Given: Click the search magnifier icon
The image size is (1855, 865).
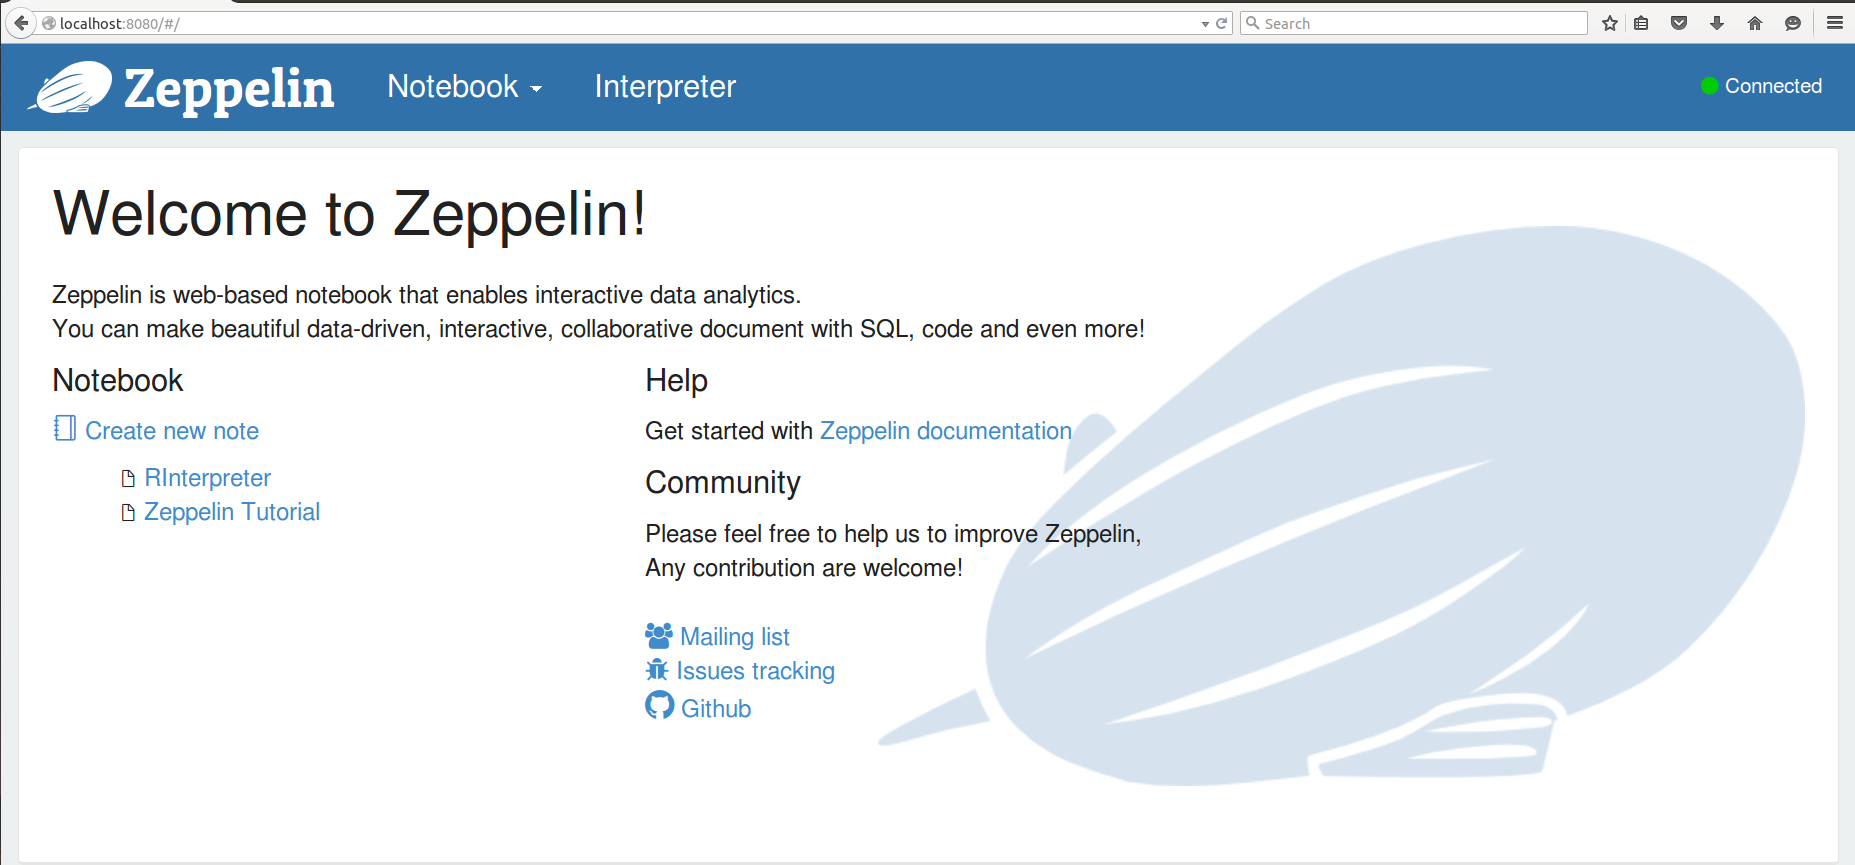Looking at the screenshot, I should click(1252, 23).
